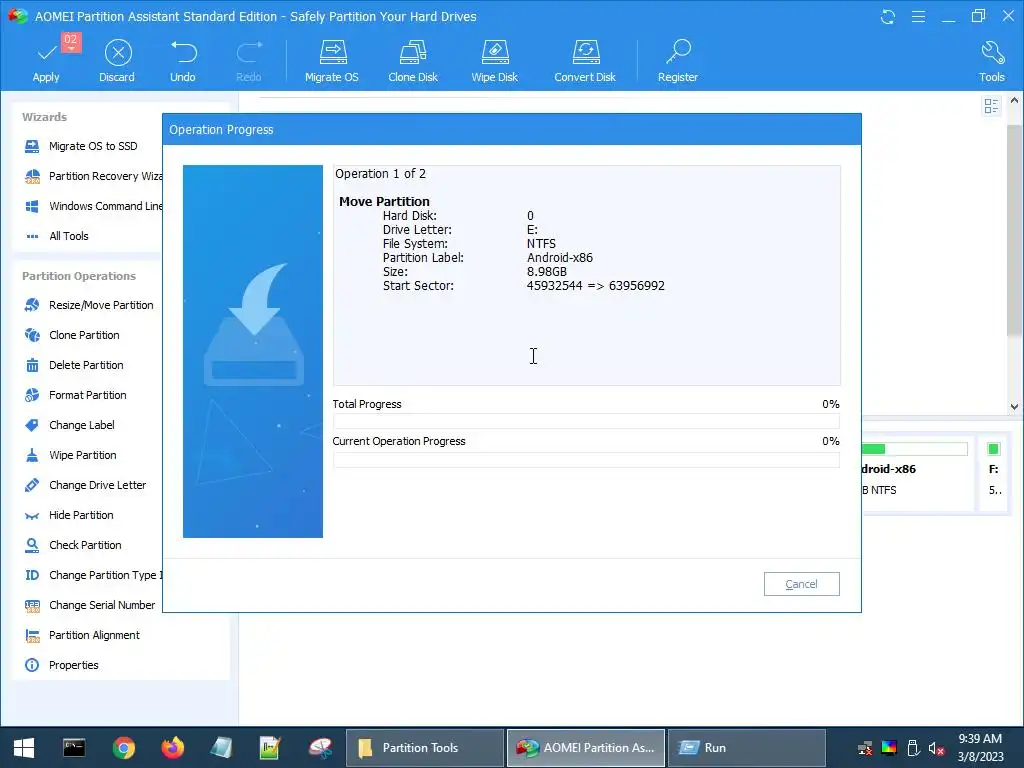Click the Operation 1 of 2 text
This screenshot has height=768, width=1024.
tap(381, 174)
